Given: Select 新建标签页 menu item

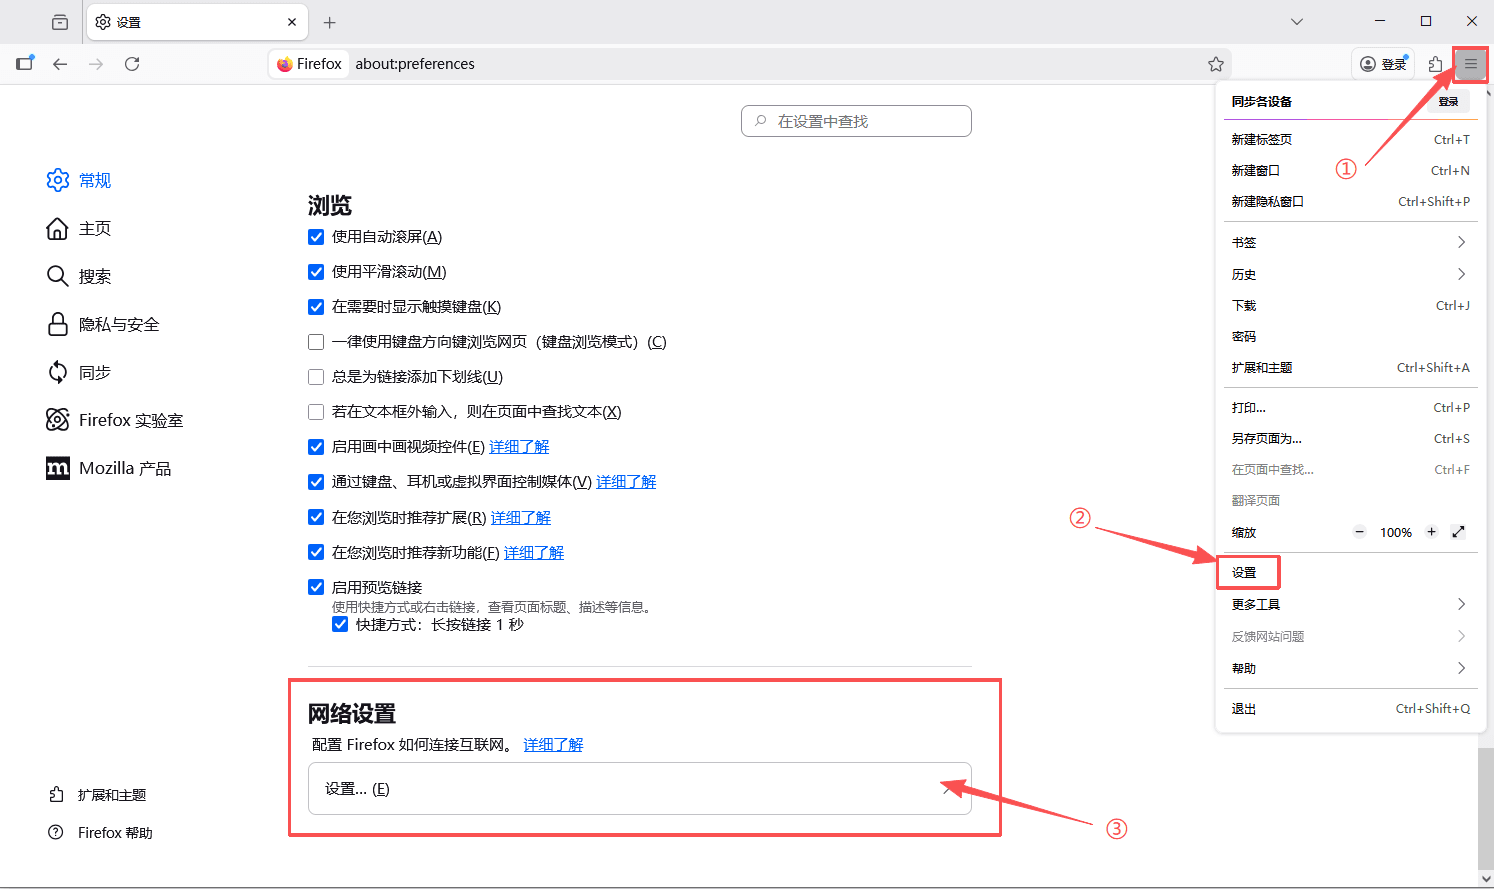Looking at the screenshot, I should [1350, 140].
